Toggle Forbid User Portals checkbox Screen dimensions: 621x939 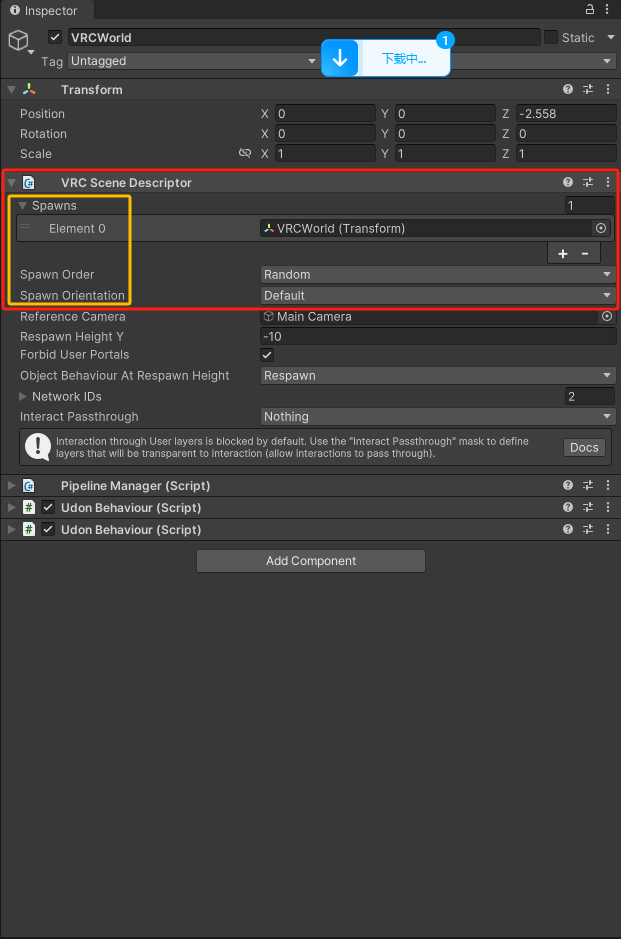(x=267, y=355)
